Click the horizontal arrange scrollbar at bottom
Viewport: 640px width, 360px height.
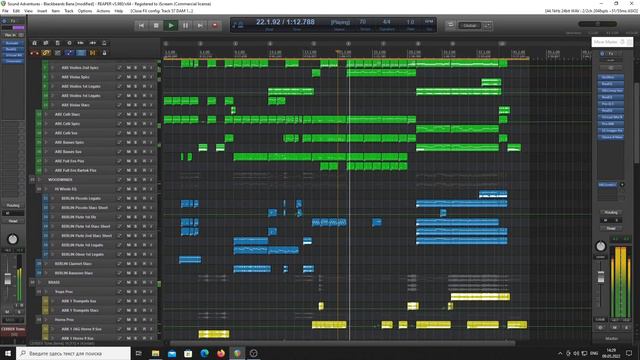point(342,343)
